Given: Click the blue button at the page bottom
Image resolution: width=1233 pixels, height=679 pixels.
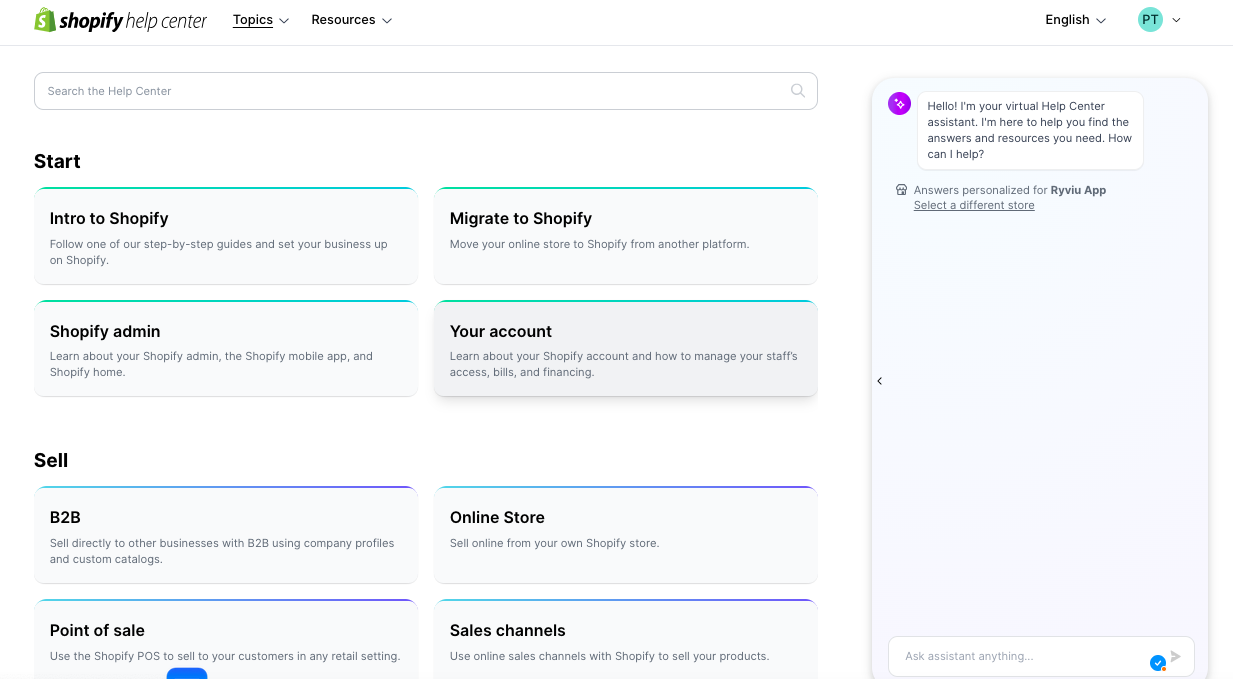Looking at the screenshot, I should pos(187,673).
